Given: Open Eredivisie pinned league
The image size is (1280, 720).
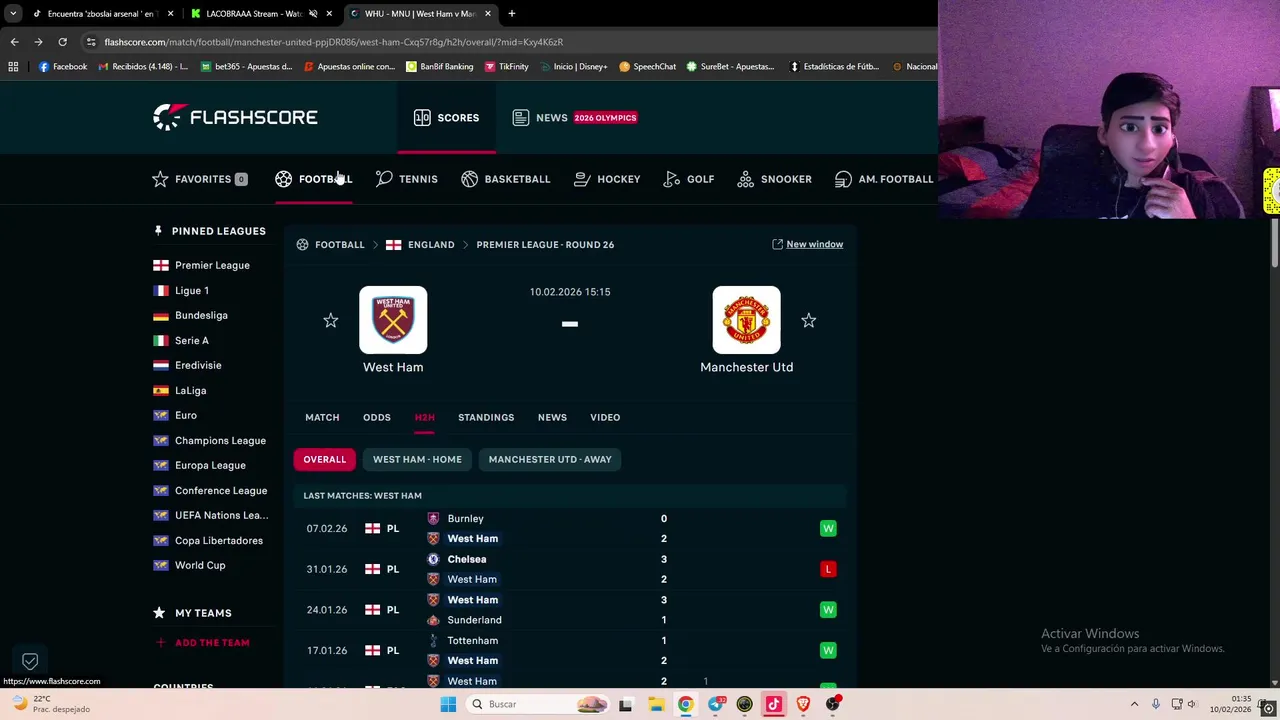Looking at the screenshot, I should click(x=198, y=365).
